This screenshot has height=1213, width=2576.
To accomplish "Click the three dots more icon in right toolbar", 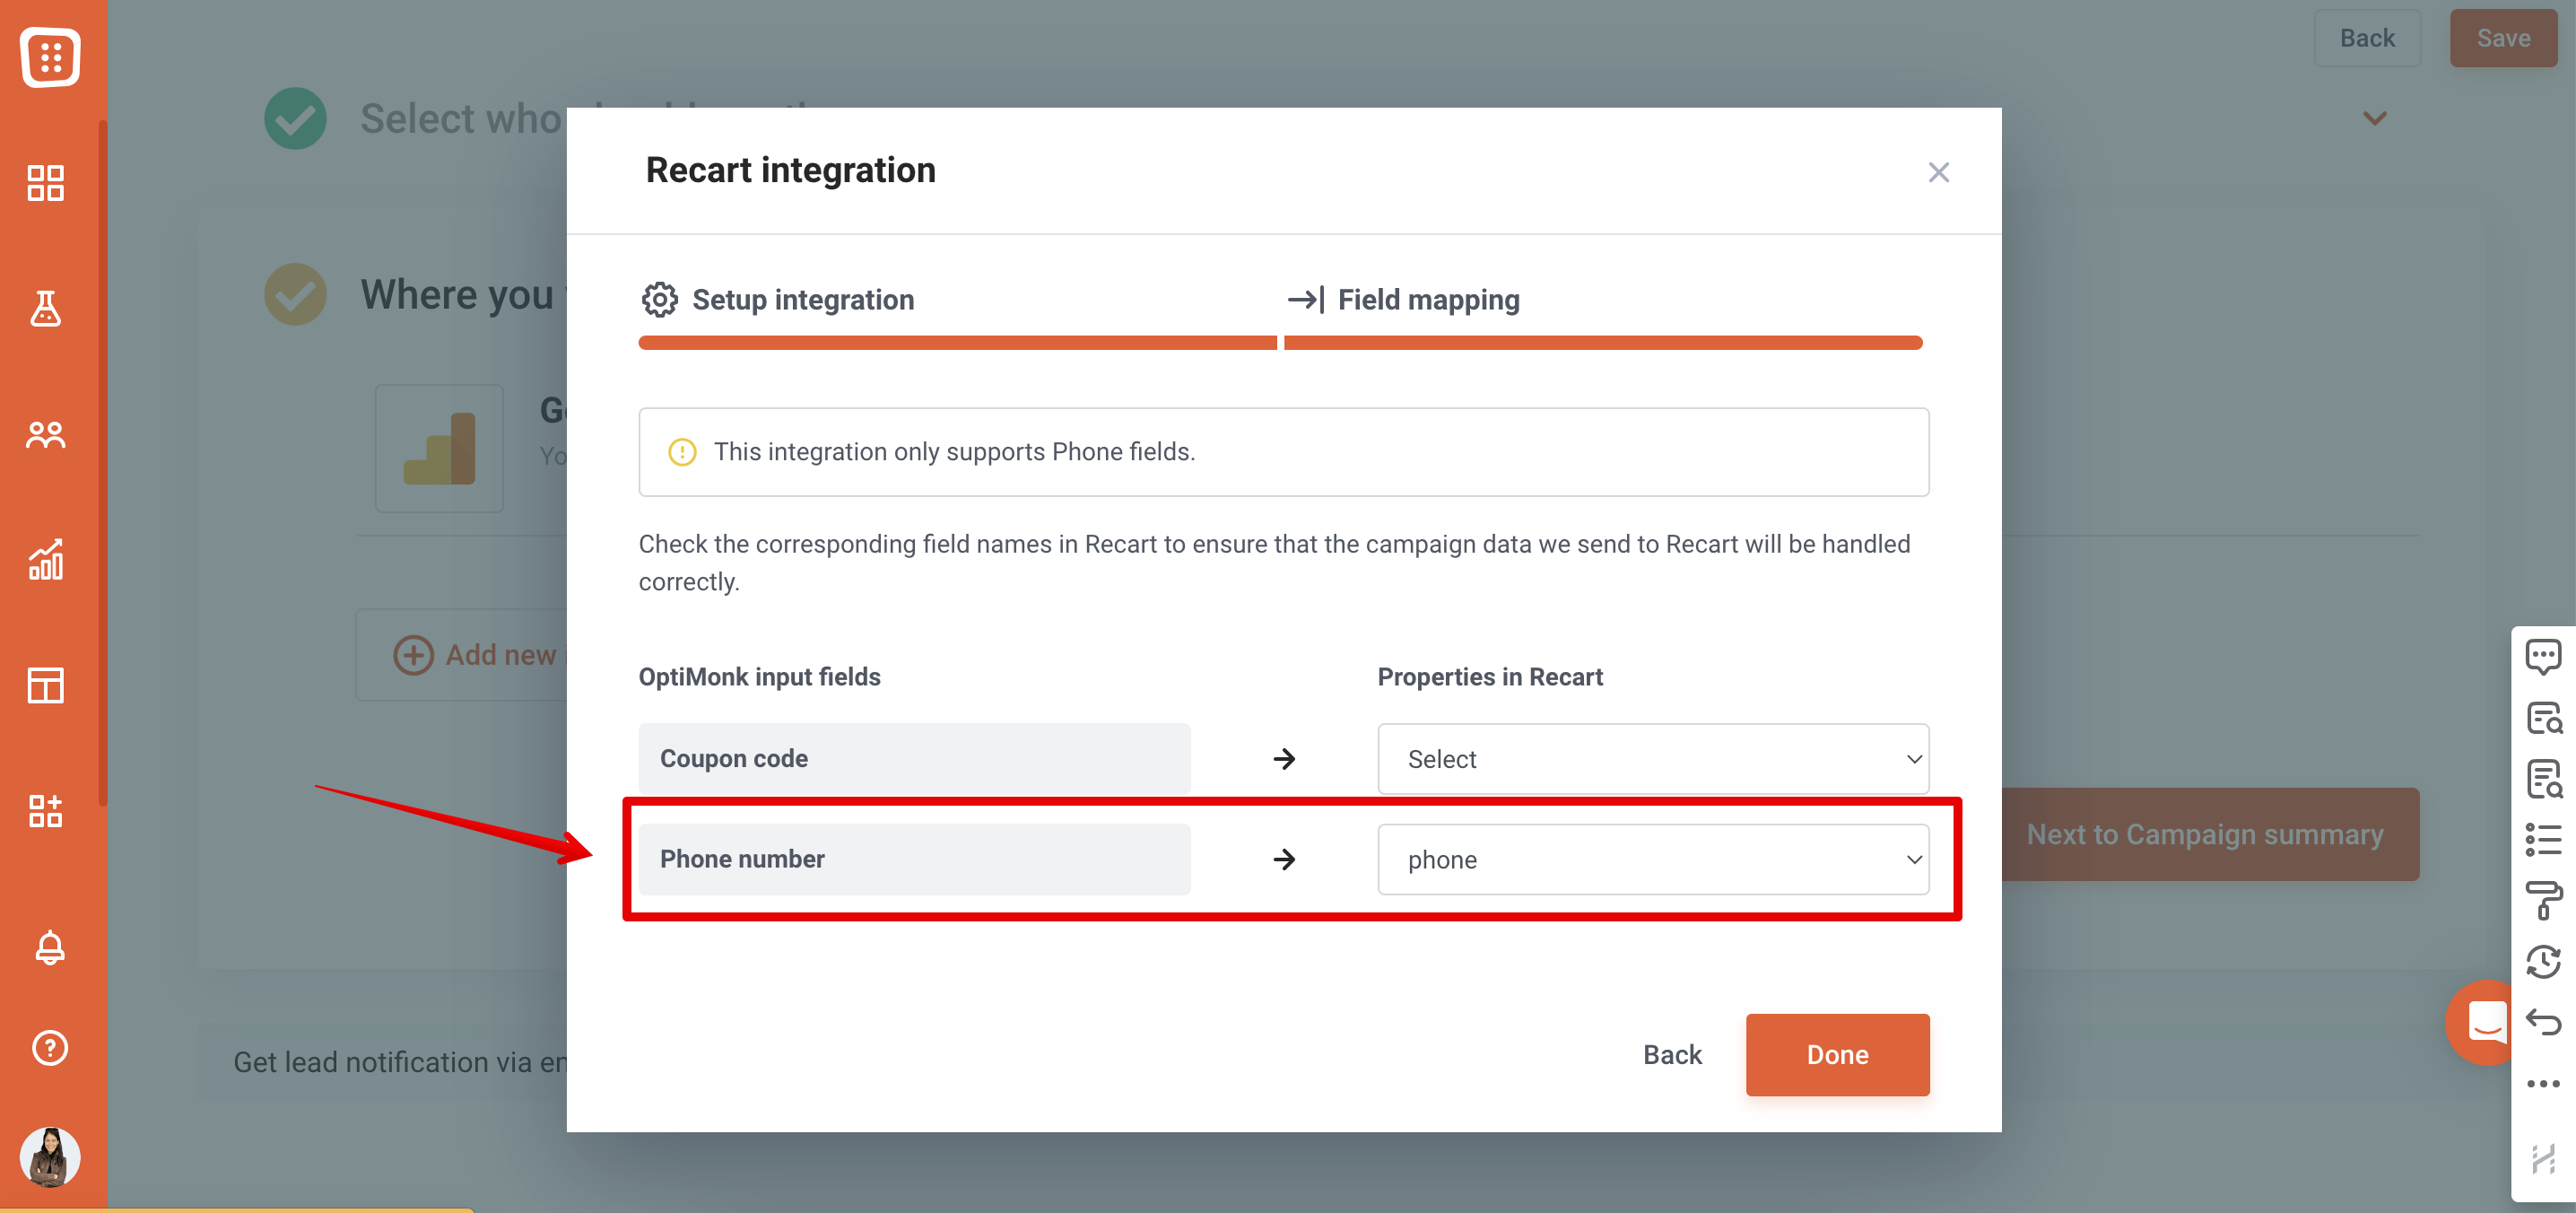I will (2543, 1084).
